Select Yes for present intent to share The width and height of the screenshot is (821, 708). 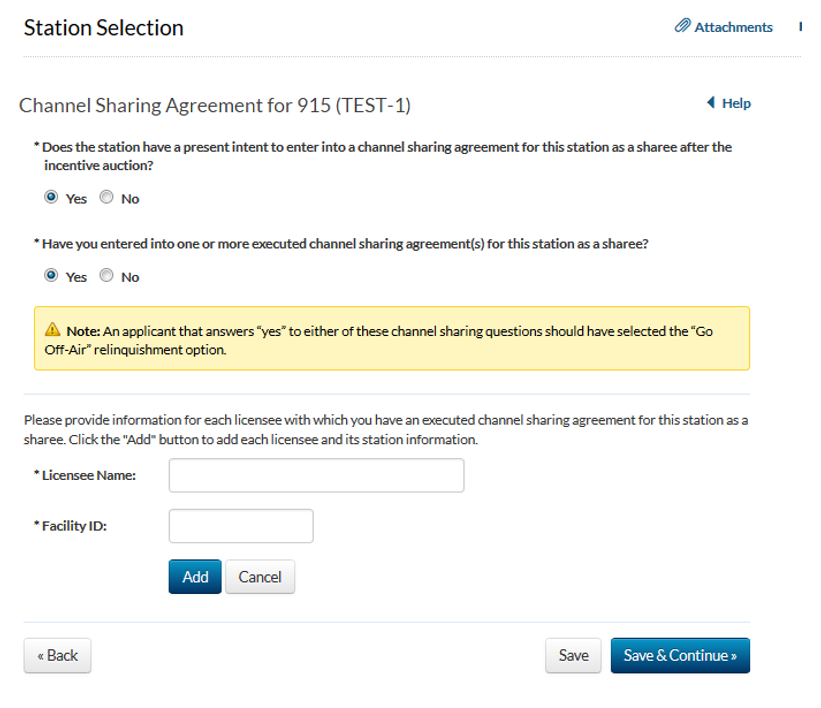51,198
